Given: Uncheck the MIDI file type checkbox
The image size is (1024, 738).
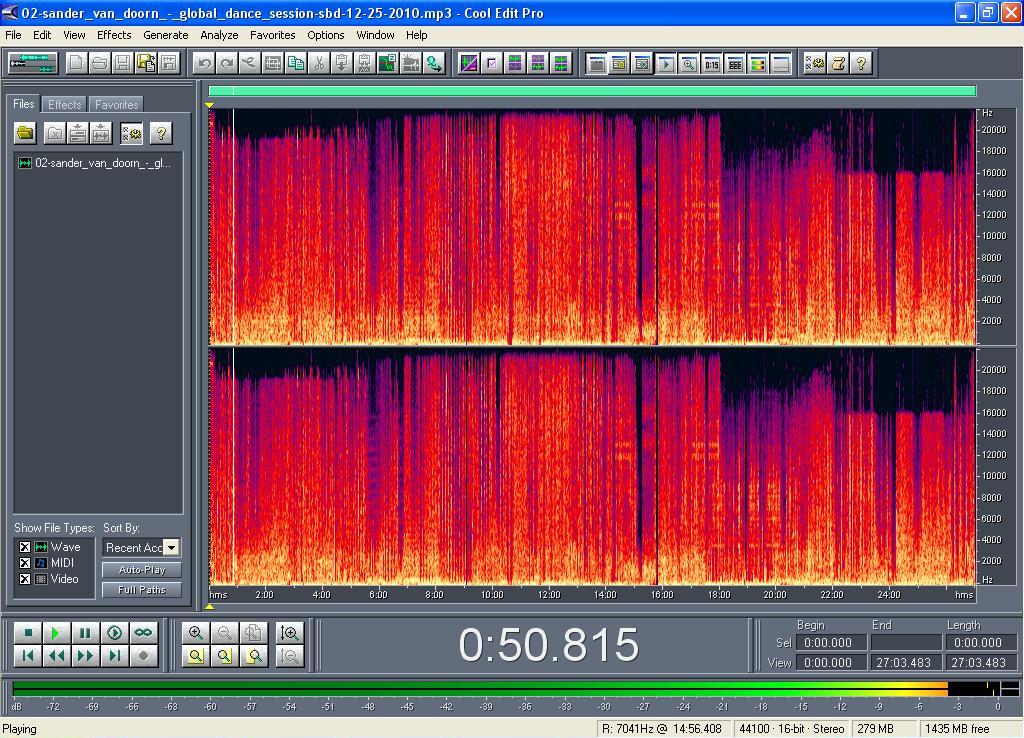Looking at the screenshot, I should tap(25, 563).
